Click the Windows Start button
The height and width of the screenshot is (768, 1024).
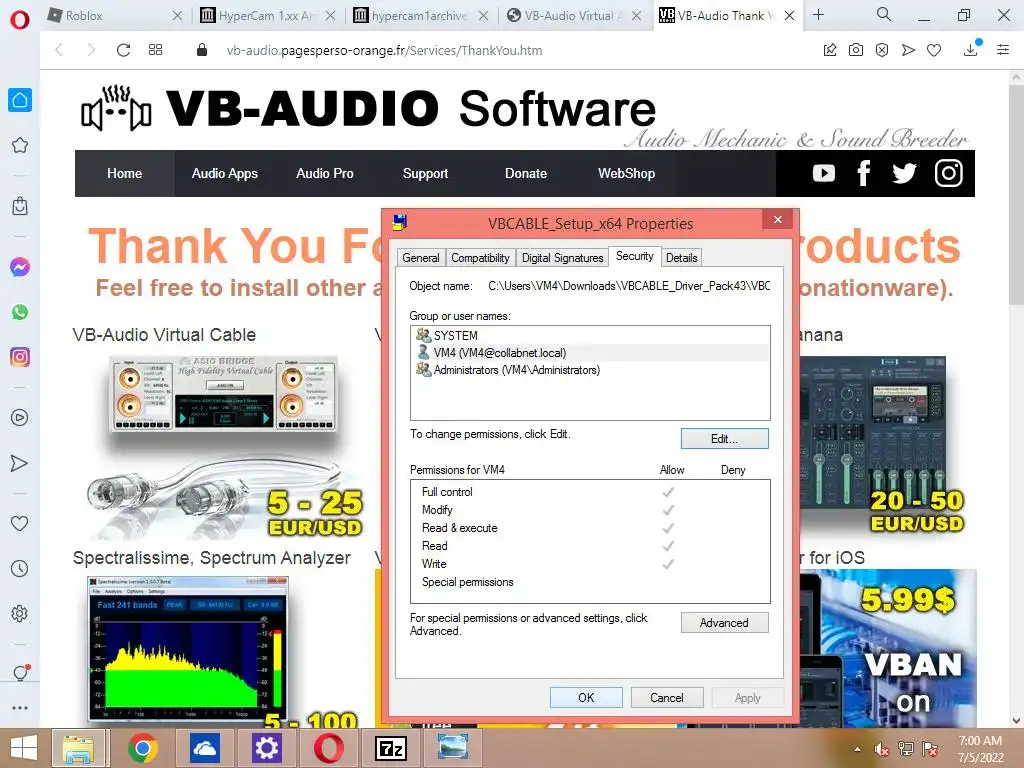(24, 748)
